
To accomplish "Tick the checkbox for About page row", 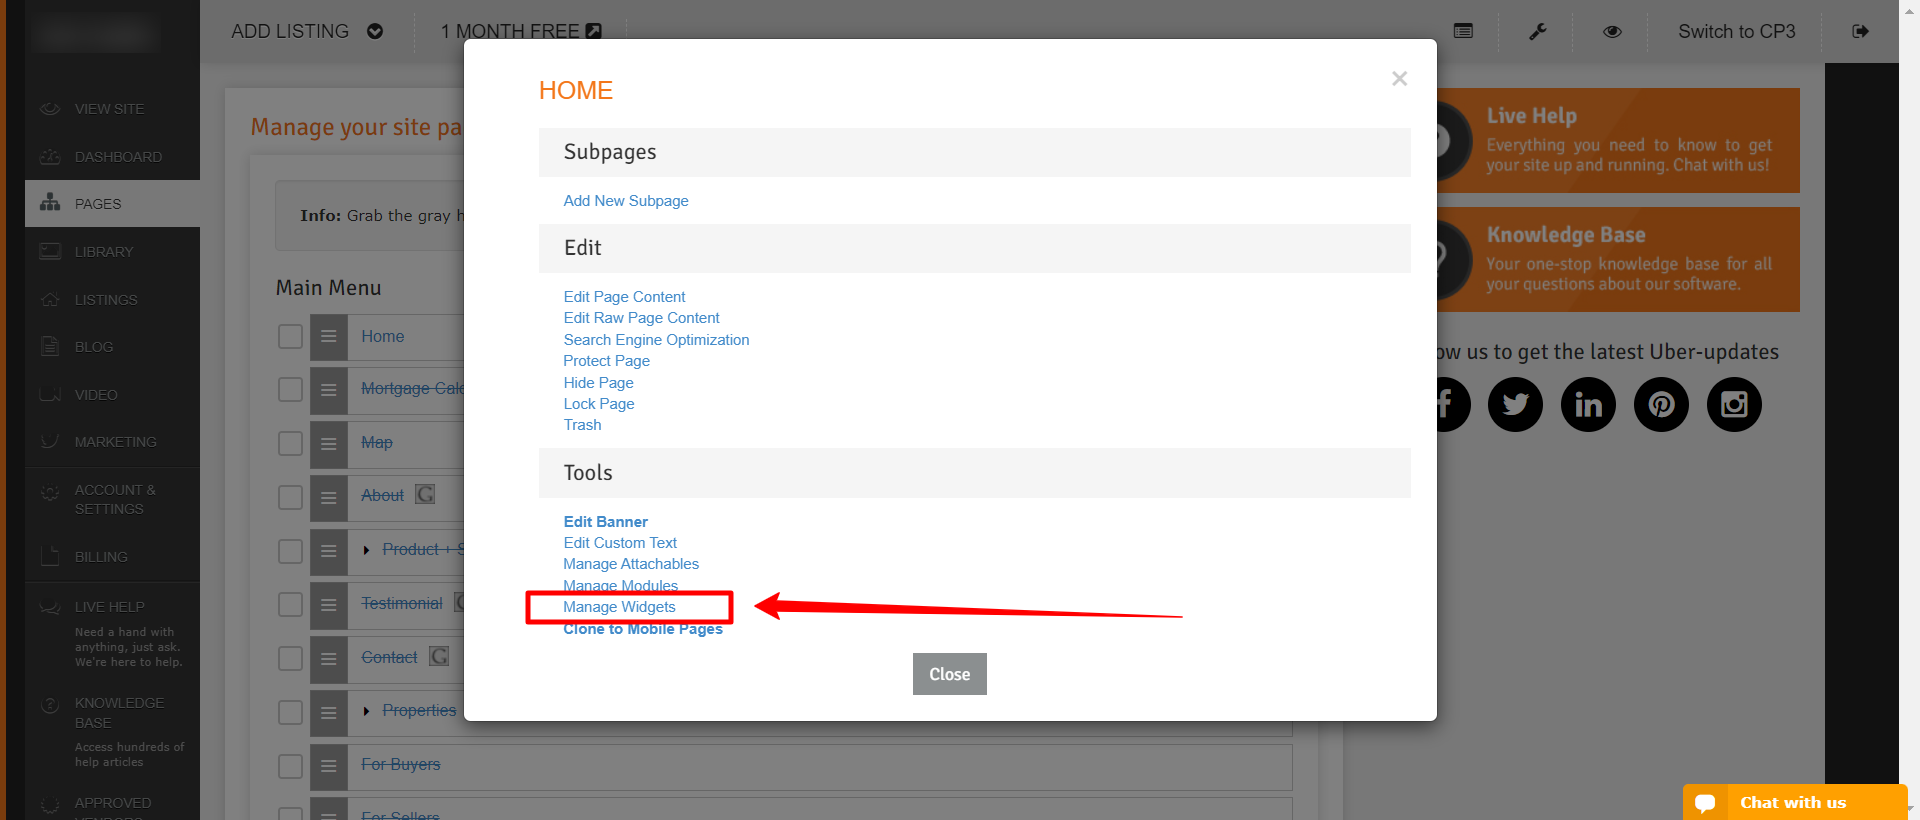I will click(x=290, y=497).
